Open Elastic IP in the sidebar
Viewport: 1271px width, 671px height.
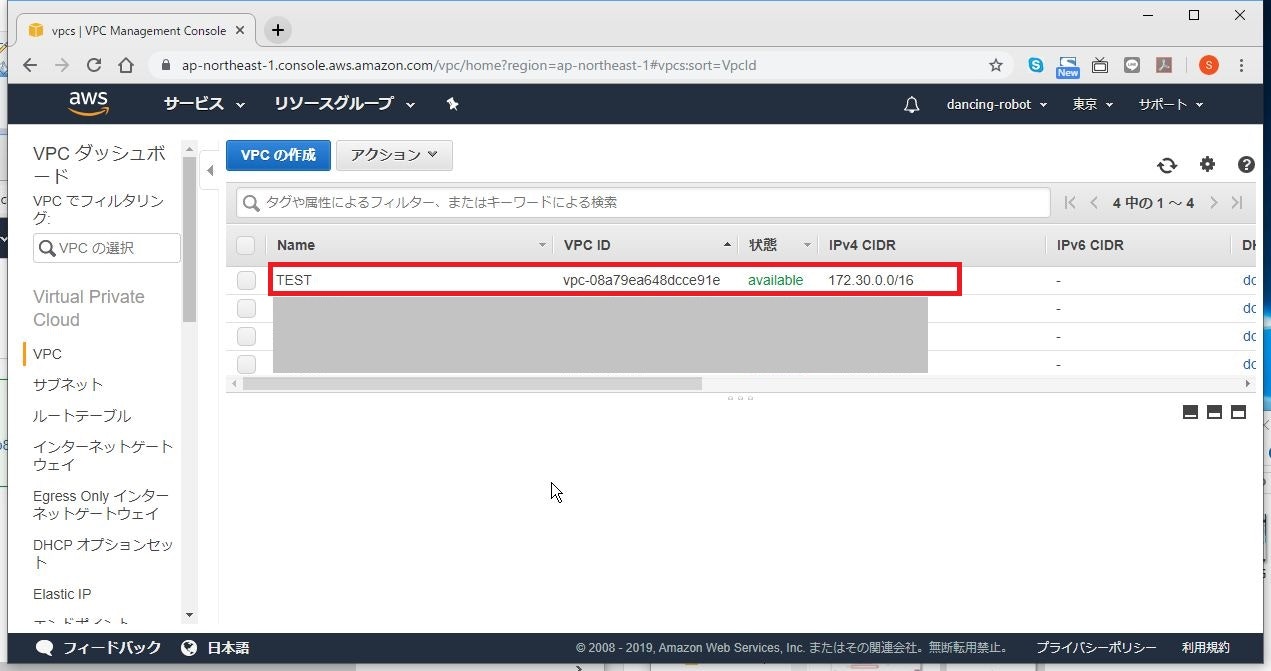point(62,594)
